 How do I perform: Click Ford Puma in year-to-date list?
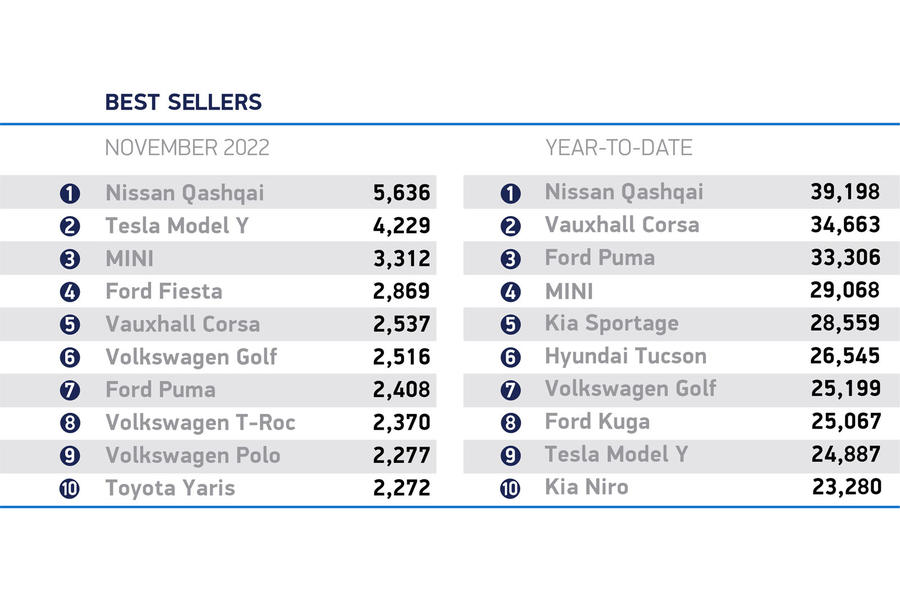[600, 258]
